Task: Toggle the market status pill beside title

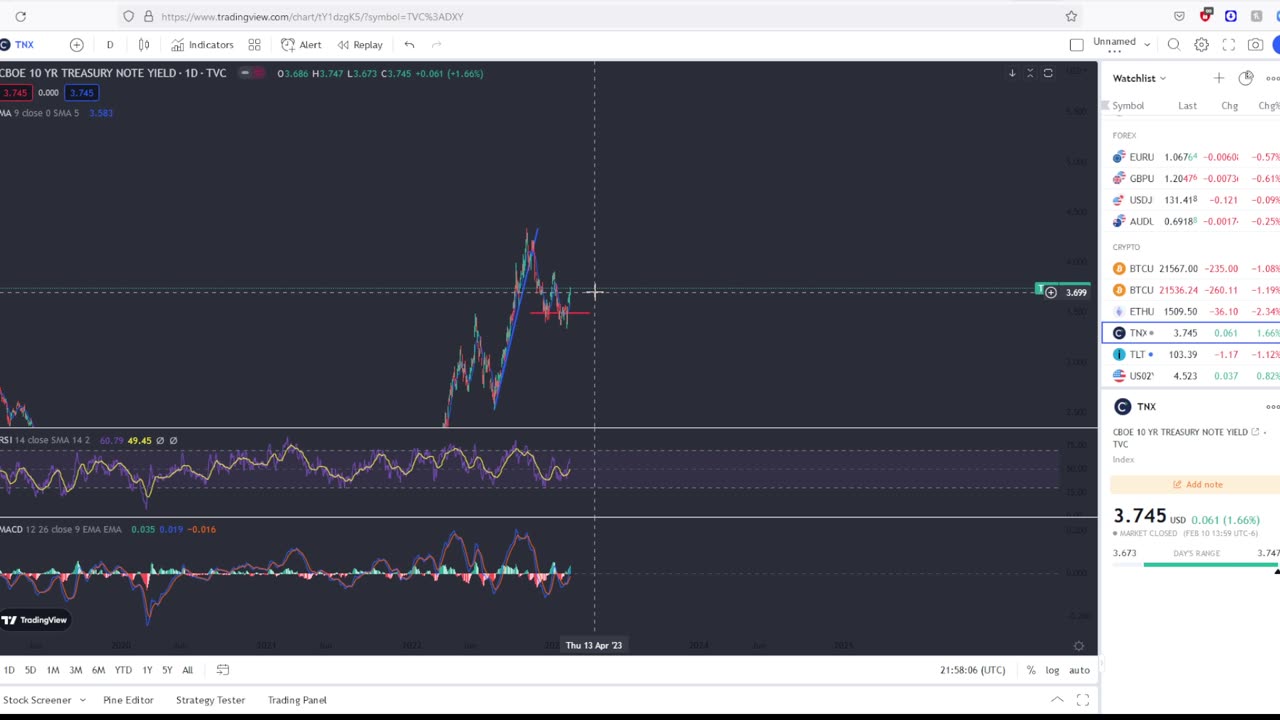Action: (253, 73)
